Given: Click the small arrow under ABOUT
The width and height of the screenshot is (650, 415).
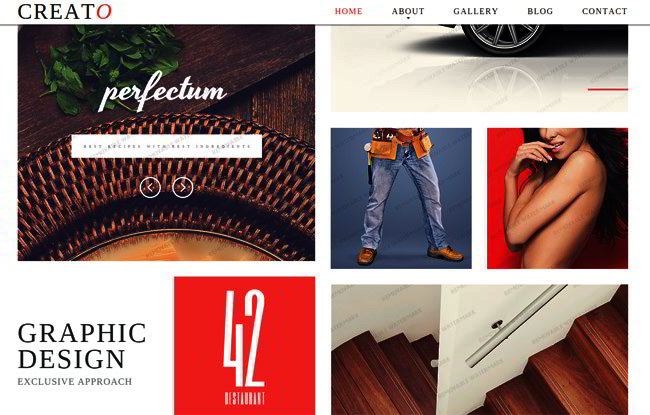Looking at the screenshot, I should click(x=408, y=18).
